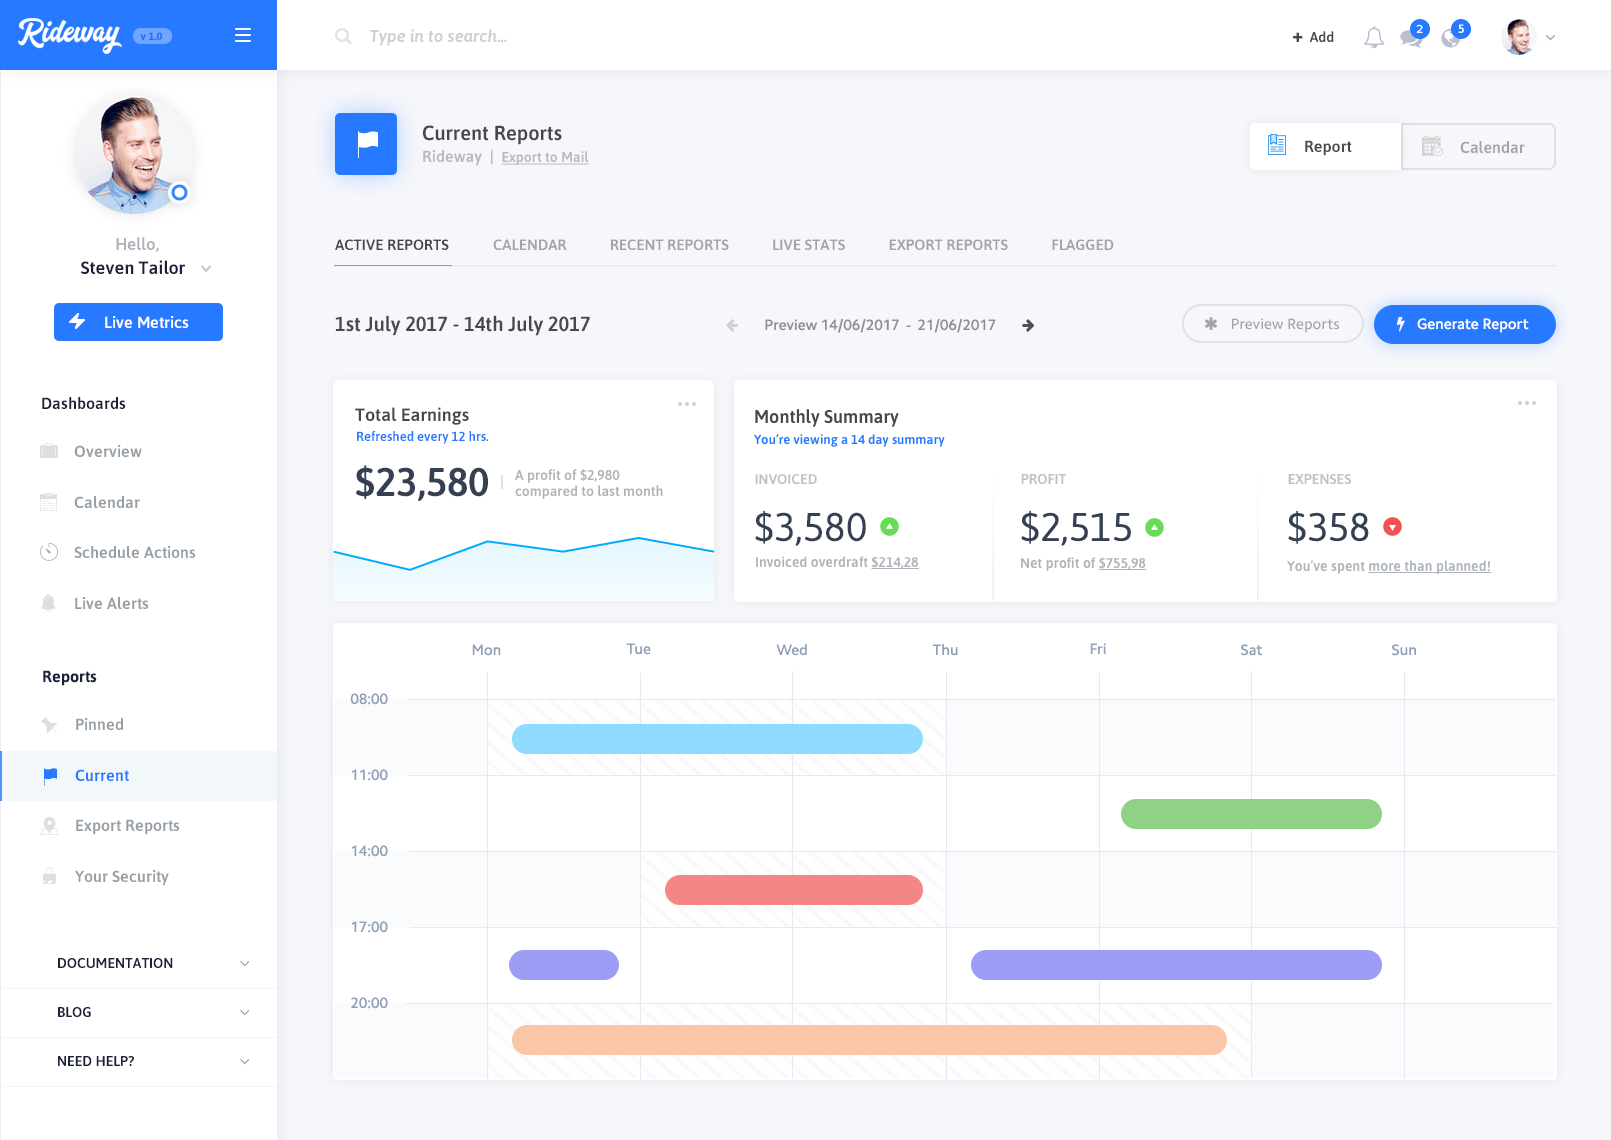This screenshot has height=1140, width=1611.
Task: Click the search input field
Action: (x=600, y=37)
